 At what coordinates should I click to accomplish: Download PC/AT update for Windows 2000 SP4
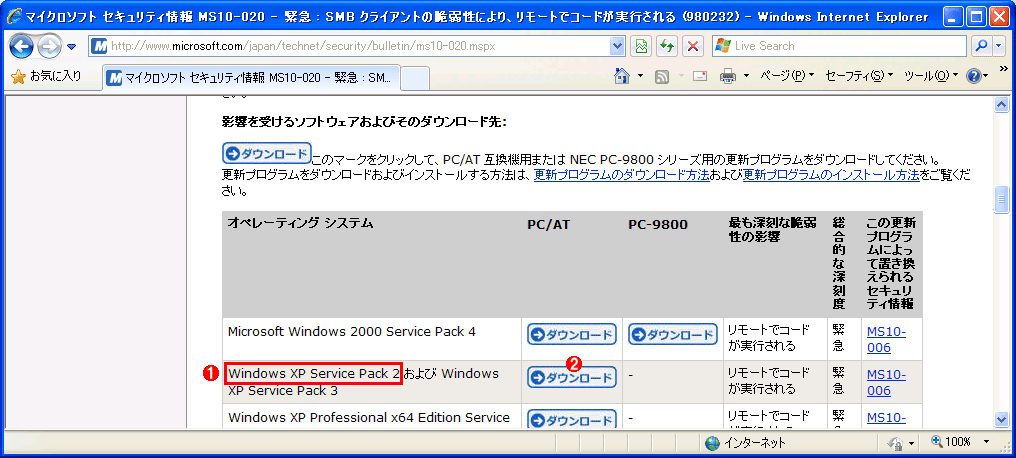(x=572, y=334)
